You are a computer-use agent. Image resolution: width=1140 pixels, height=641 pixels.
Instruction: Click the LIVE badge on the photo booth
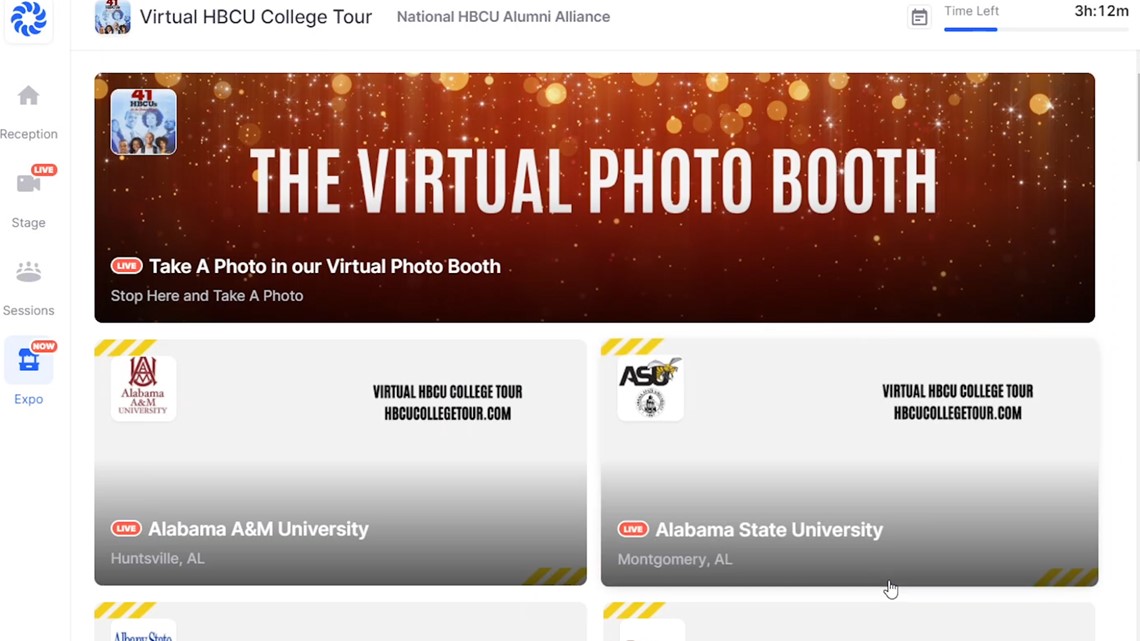point(126,266)
